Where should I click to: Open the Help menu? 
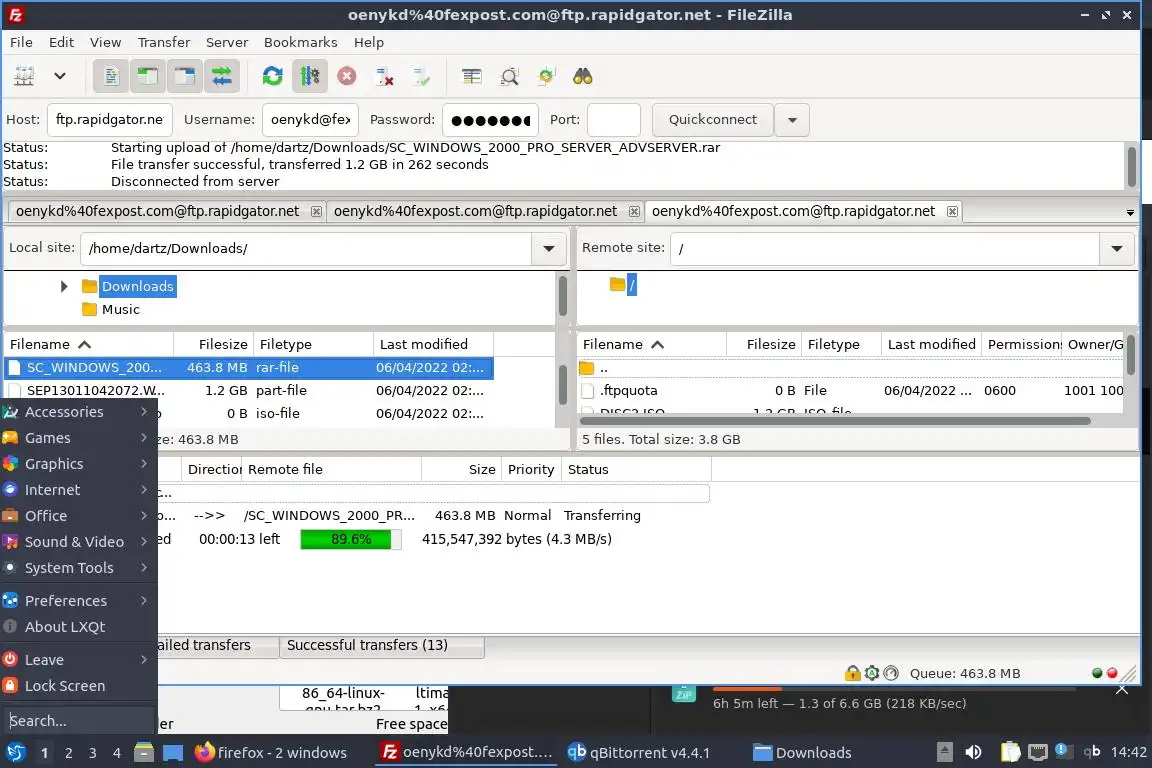click(x=369, y=42)
